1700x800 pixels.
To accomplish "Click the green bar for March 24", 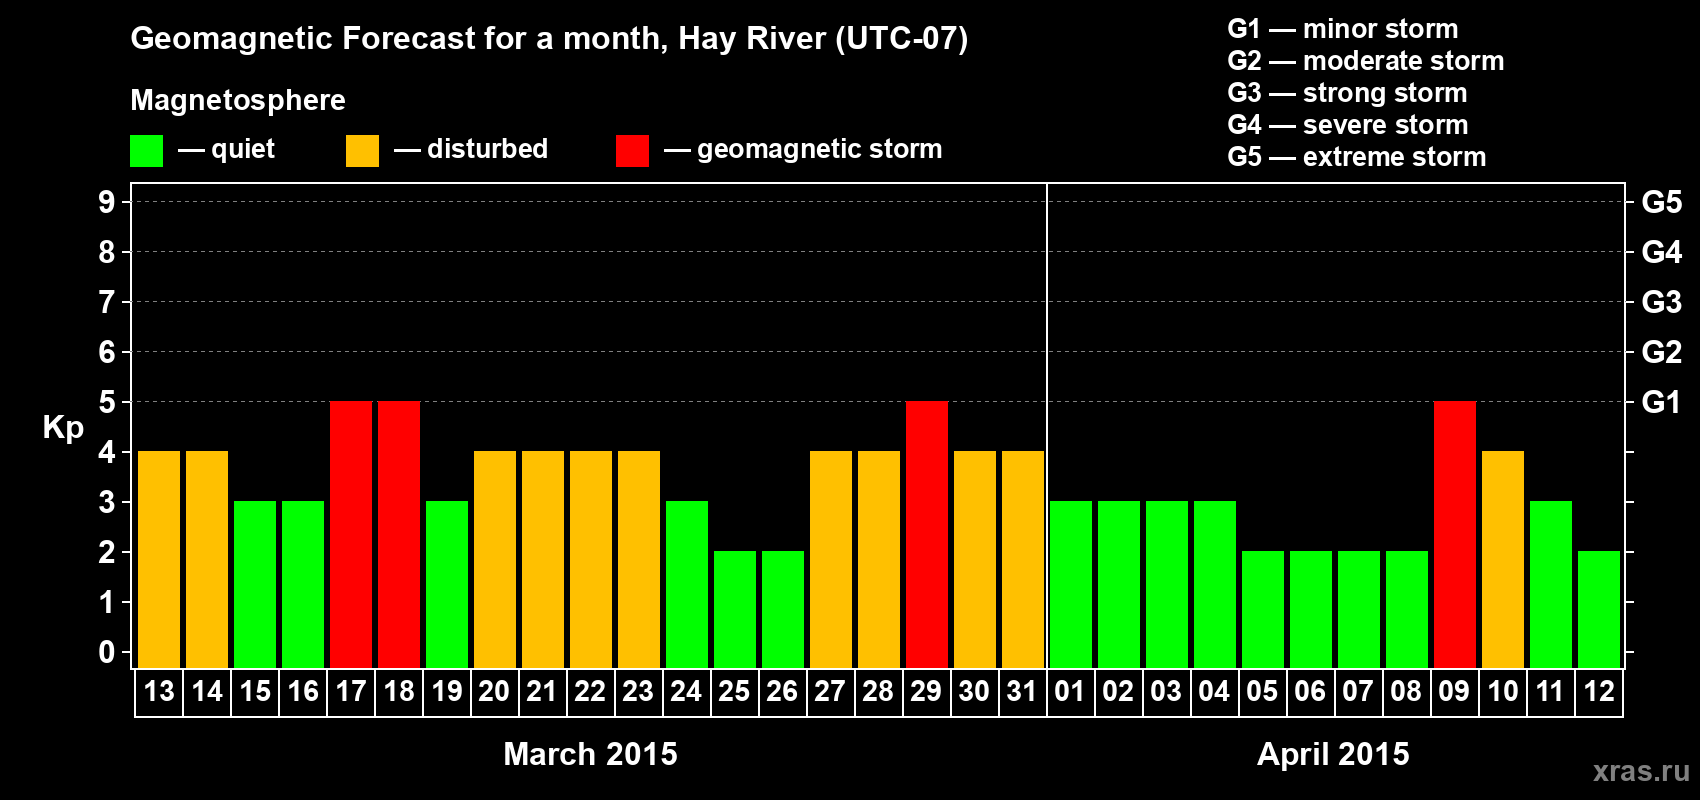I will (x=687, y=584).
